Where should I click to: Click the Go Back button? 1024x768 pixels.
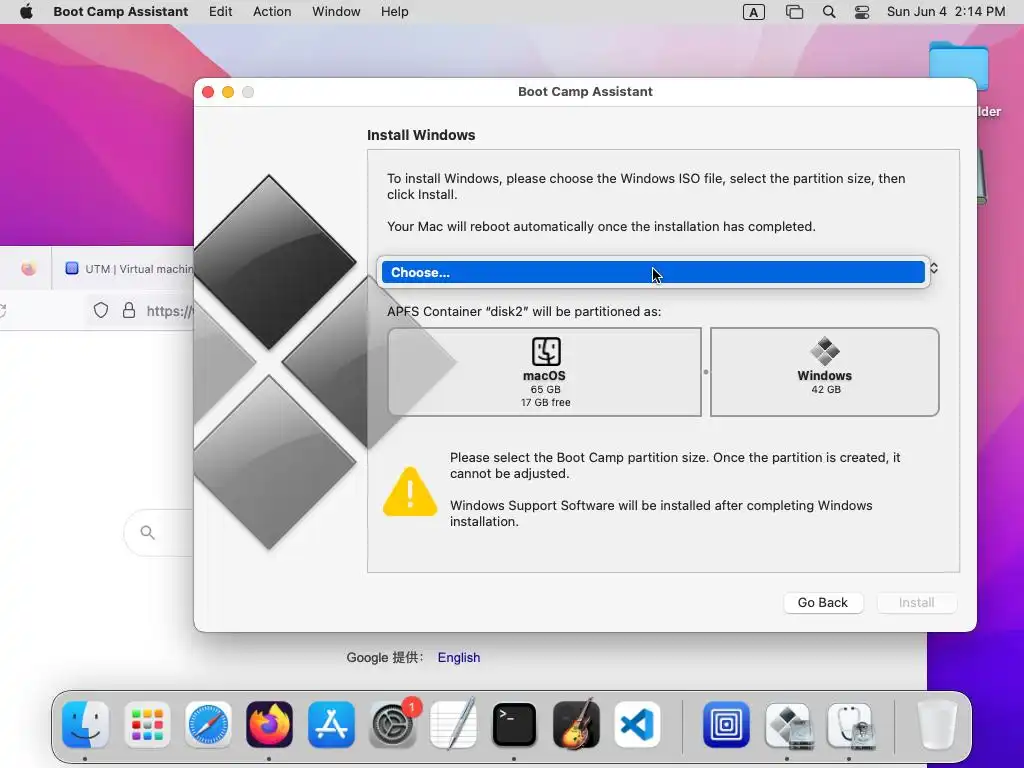point(823,602)
